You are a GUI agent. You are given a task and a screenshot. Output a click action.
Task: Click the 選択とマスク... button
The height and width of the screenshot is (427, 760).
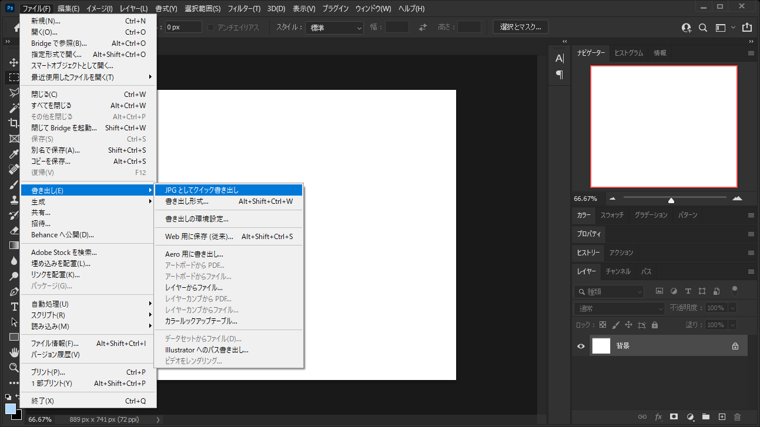521,27
